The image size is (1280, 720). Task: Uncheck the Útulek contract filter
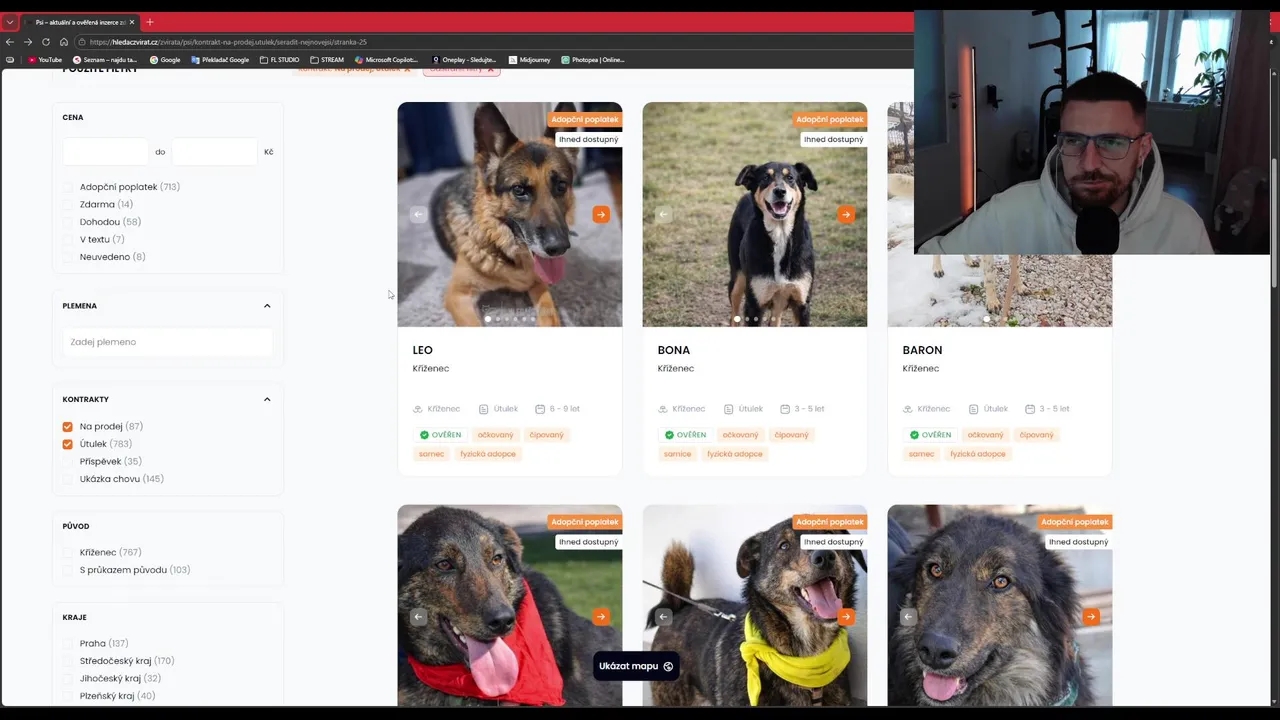click(x=68, y=444)
